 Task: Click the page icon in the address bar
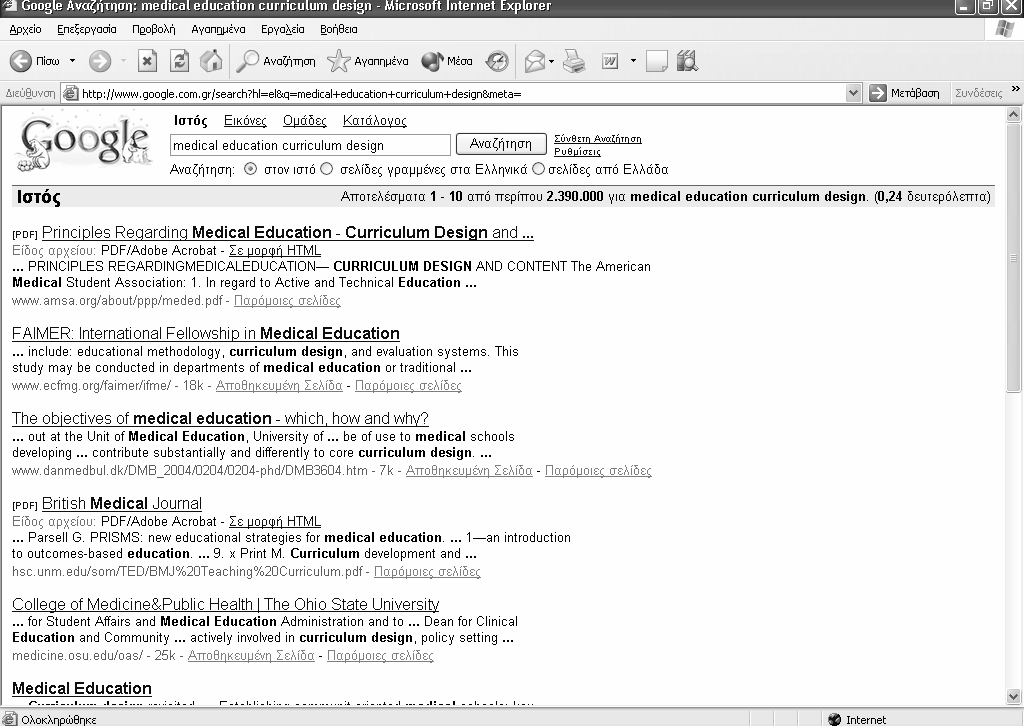[71, 93]
